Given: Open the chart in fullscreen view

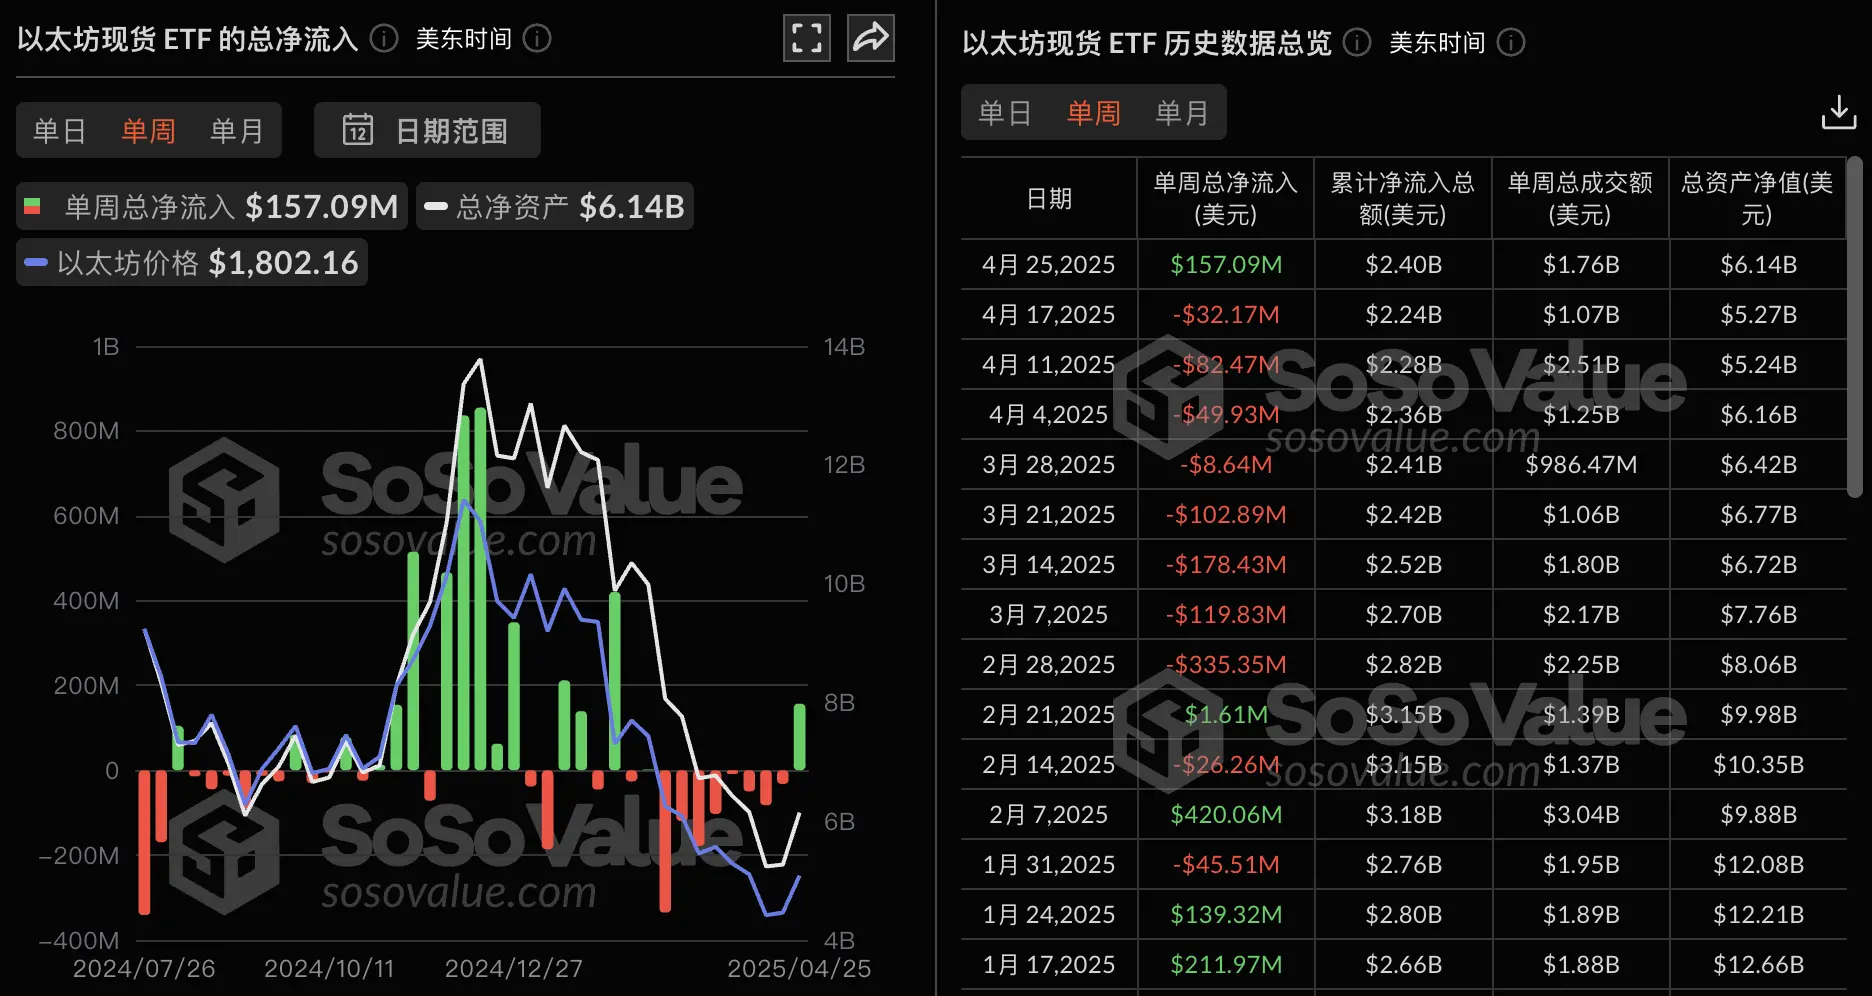Looking at the screenshot, I should 806,38.
